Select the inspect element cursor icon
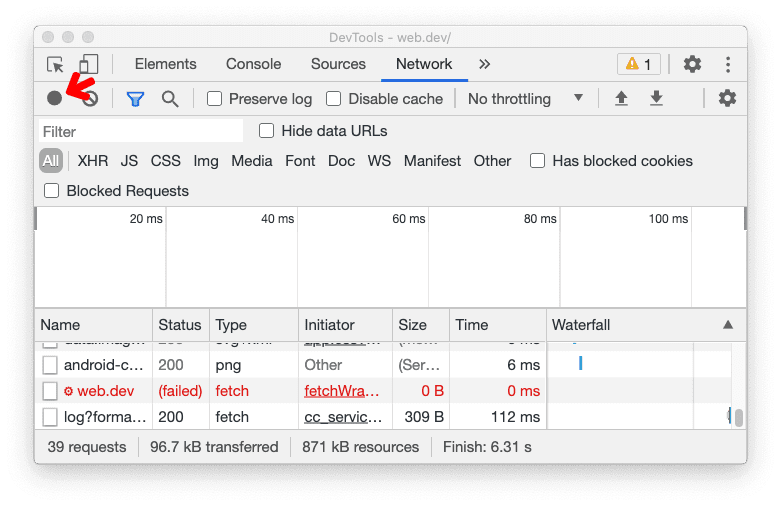The height and width of the screenshot is (506, 781). coord(56,64)
